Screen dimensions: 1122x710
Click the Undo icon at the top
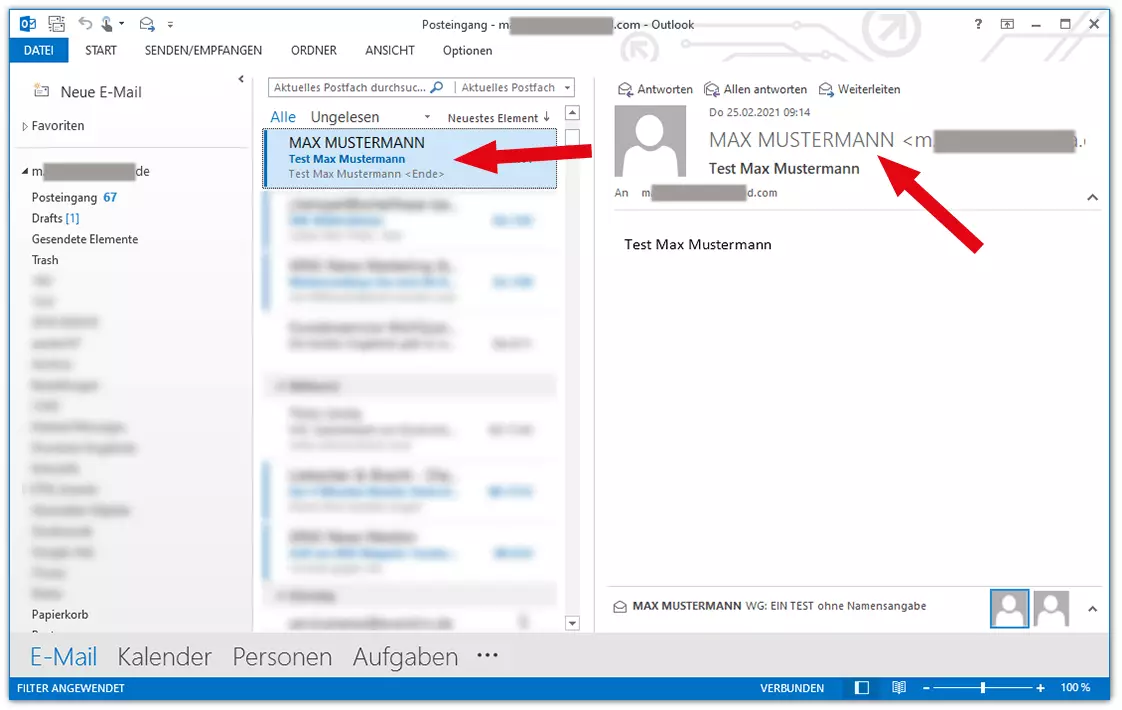[x=86, y=23]
